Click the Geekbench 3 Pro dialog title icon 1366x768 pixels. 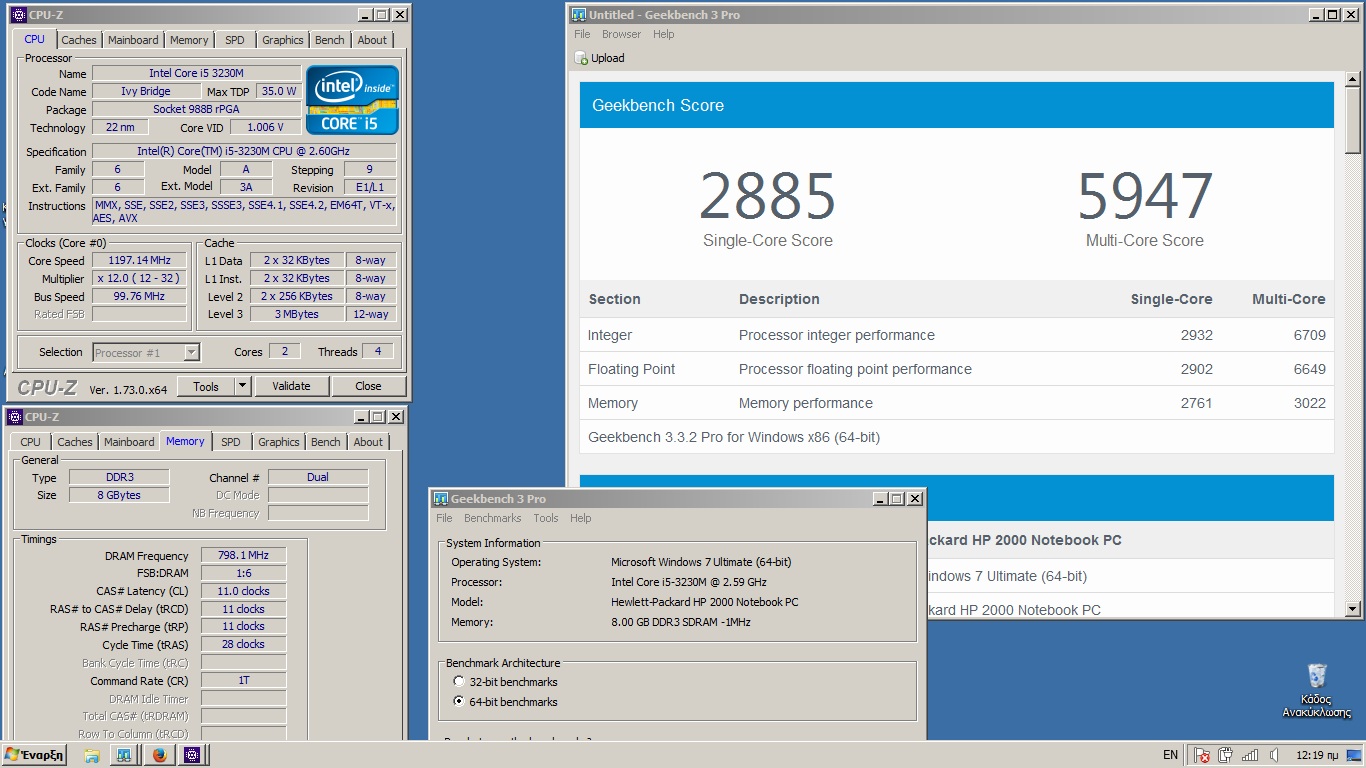[440, 499]
